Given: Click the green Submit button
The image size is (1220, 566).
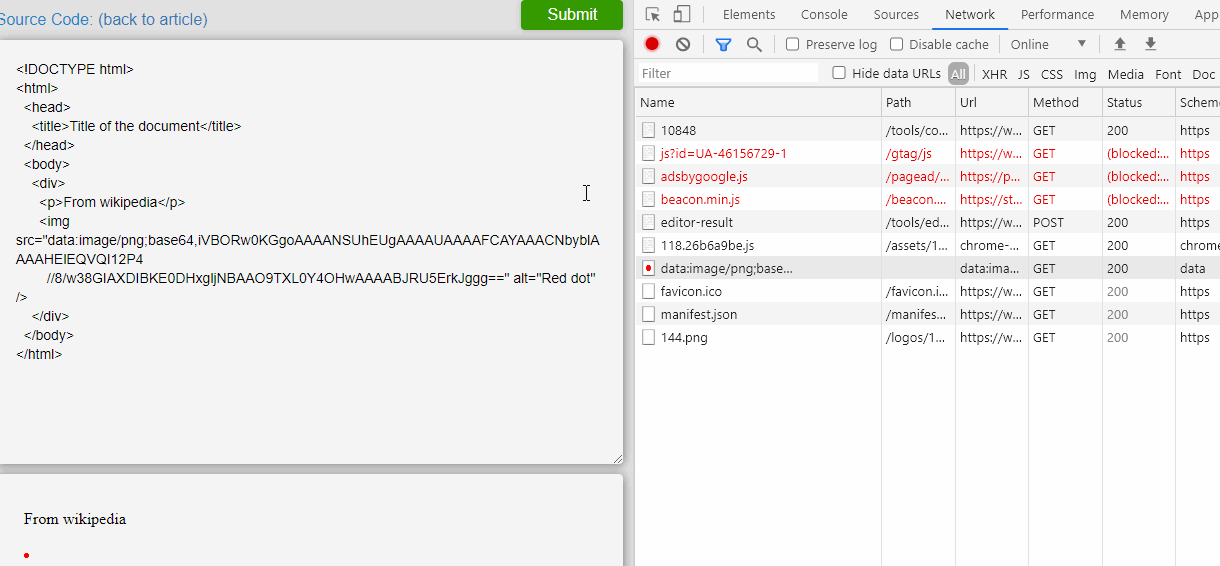Looking at the screenshot, I should (572, 14).
